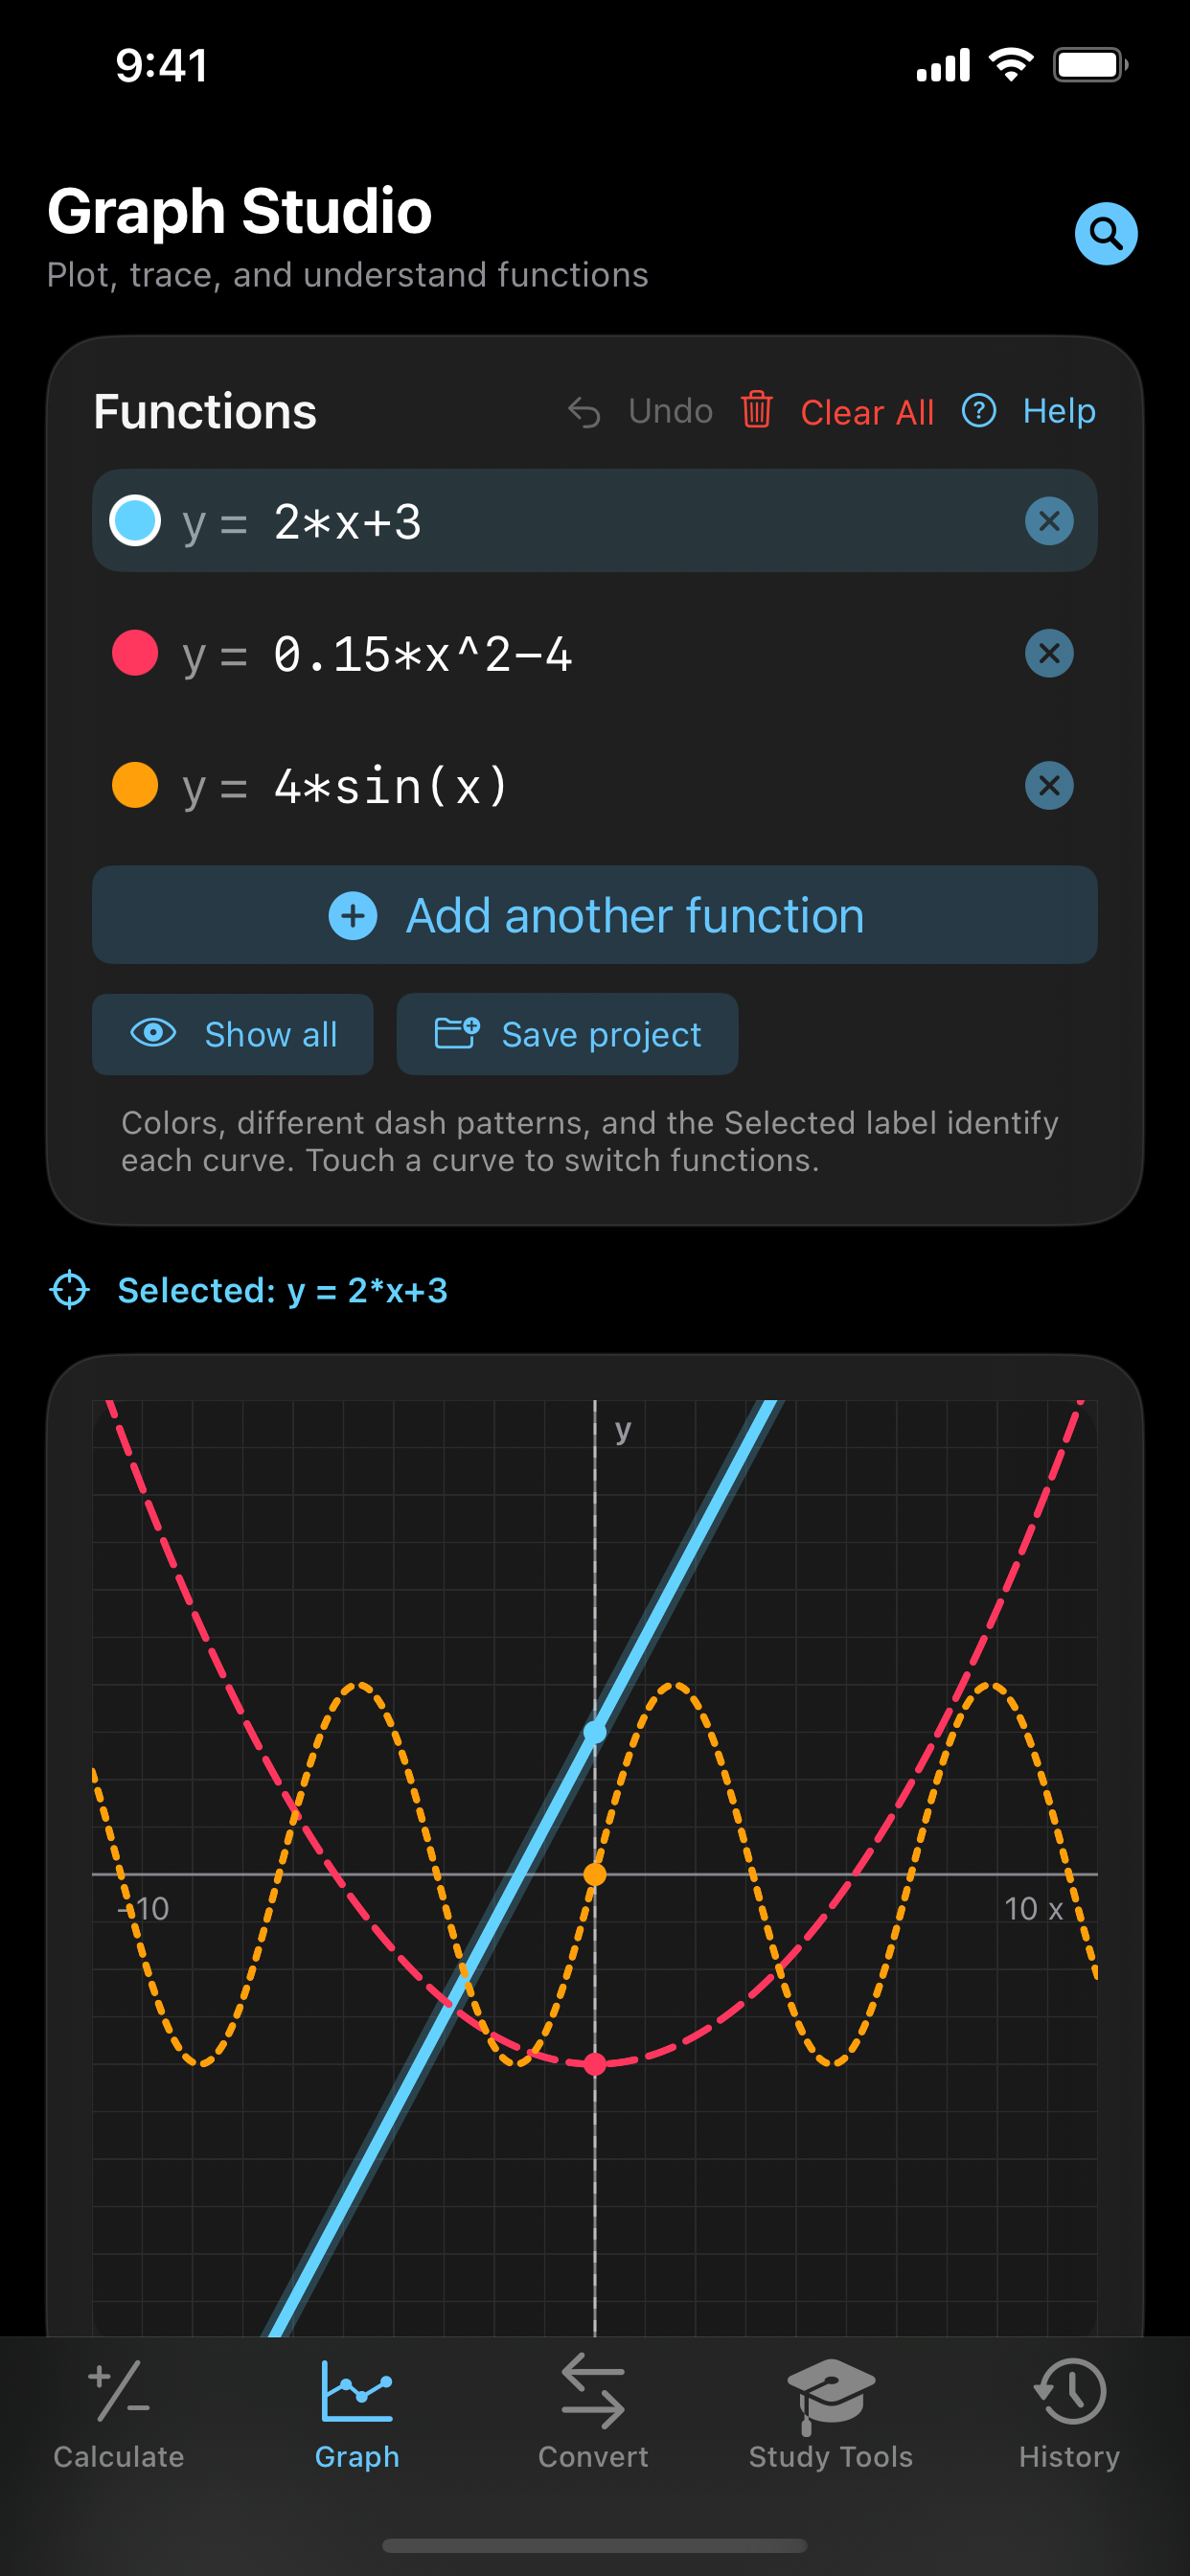The height and width of the screenshot is (2576, 1190).
Task: Add another function
Action: 595,915
